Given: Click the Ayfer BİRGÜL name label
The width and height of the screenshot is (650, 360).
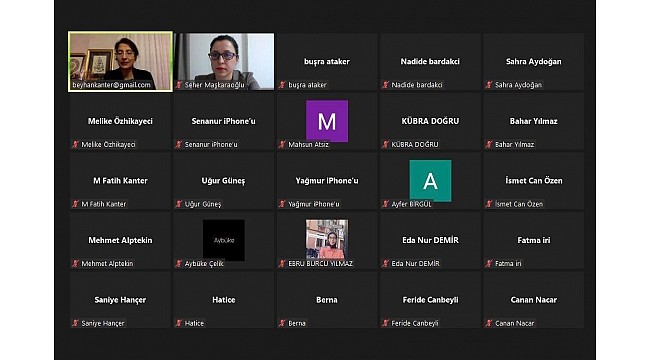Looking at the screenshot, I should click(x=411, y=204).
